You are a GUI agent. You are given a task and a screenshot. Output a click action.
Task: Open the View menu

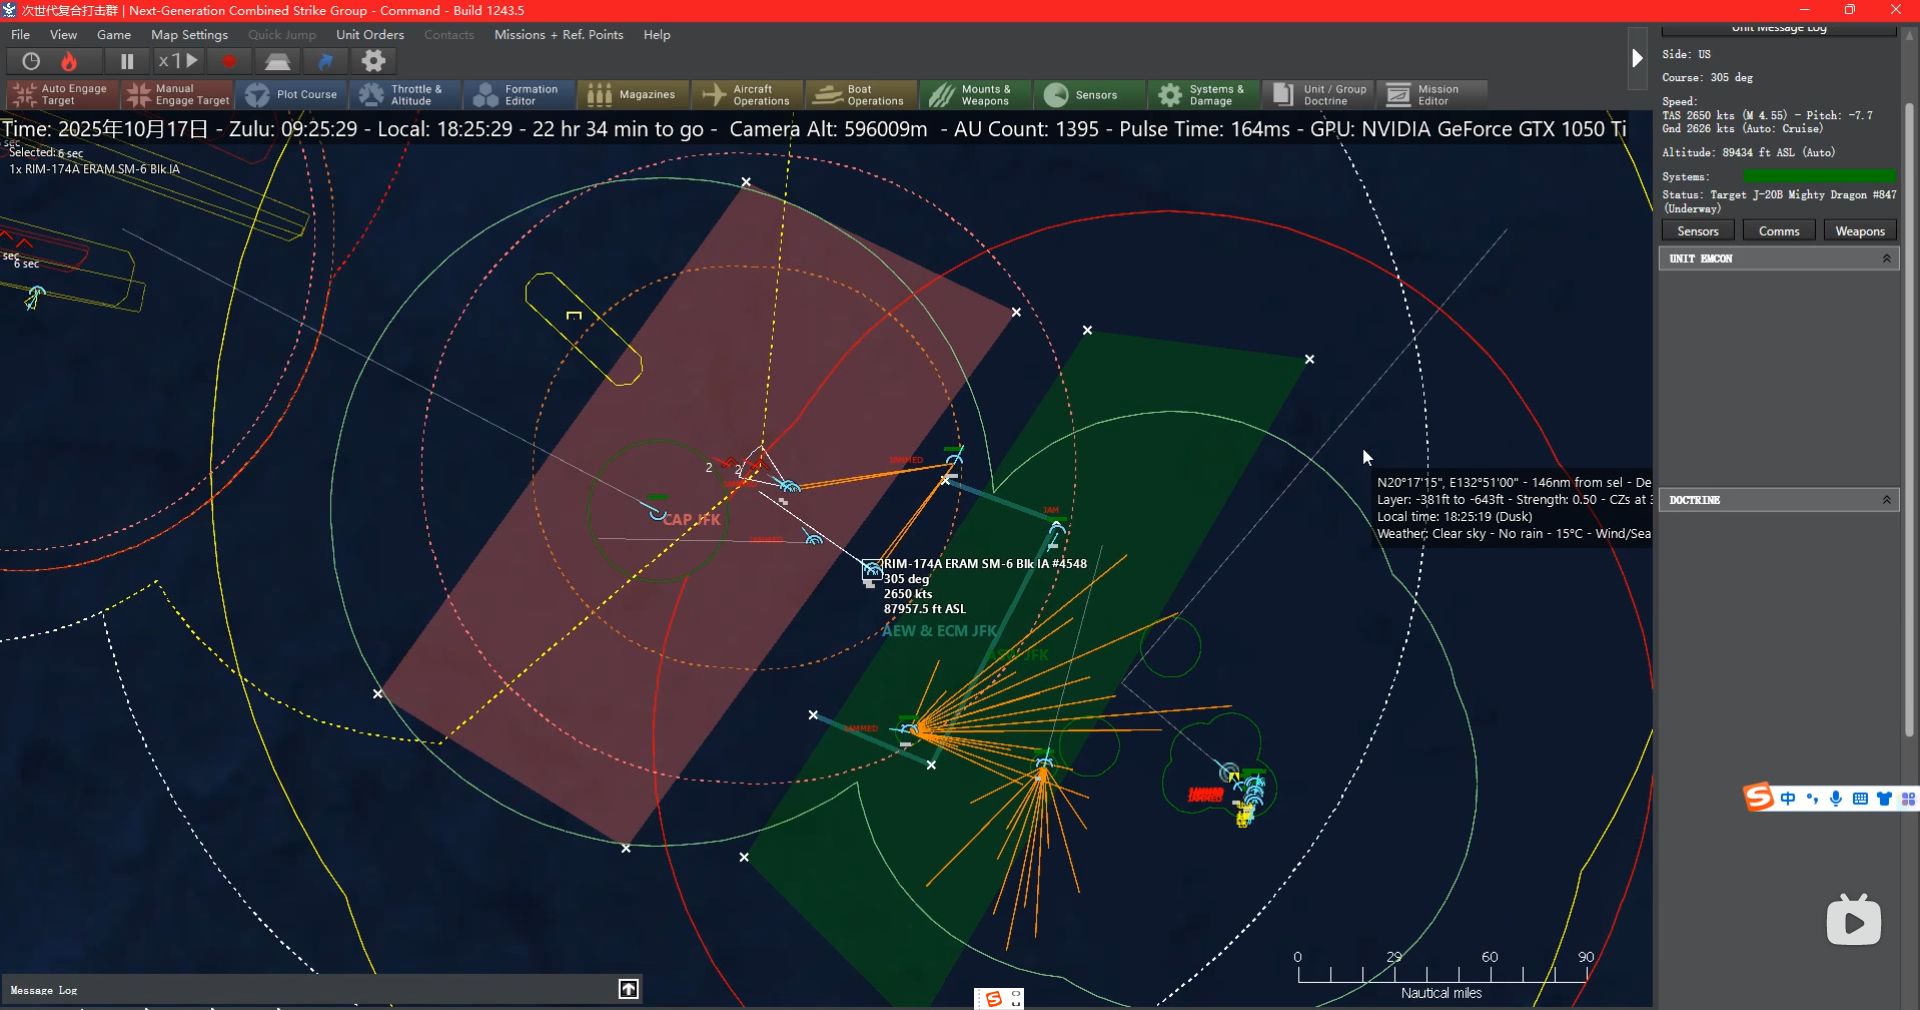click(x=63, y=34)
